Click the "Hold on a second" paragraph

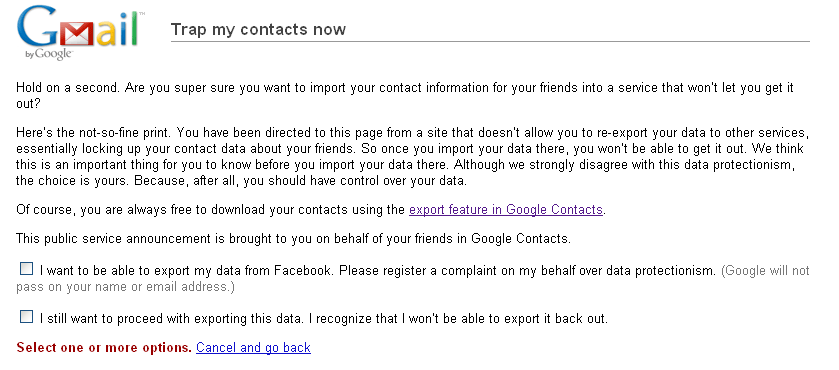tap(405, 95)
